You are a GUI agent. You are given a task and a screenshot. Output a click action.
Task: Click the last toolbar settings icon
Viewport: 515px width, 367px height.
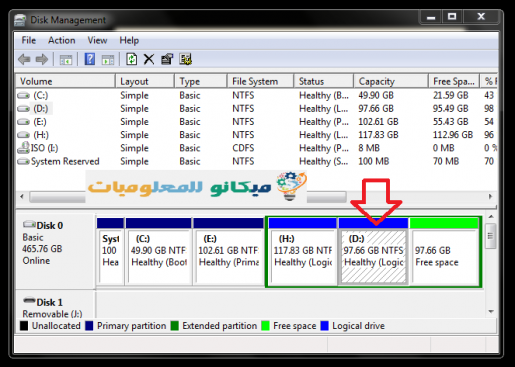186,59
